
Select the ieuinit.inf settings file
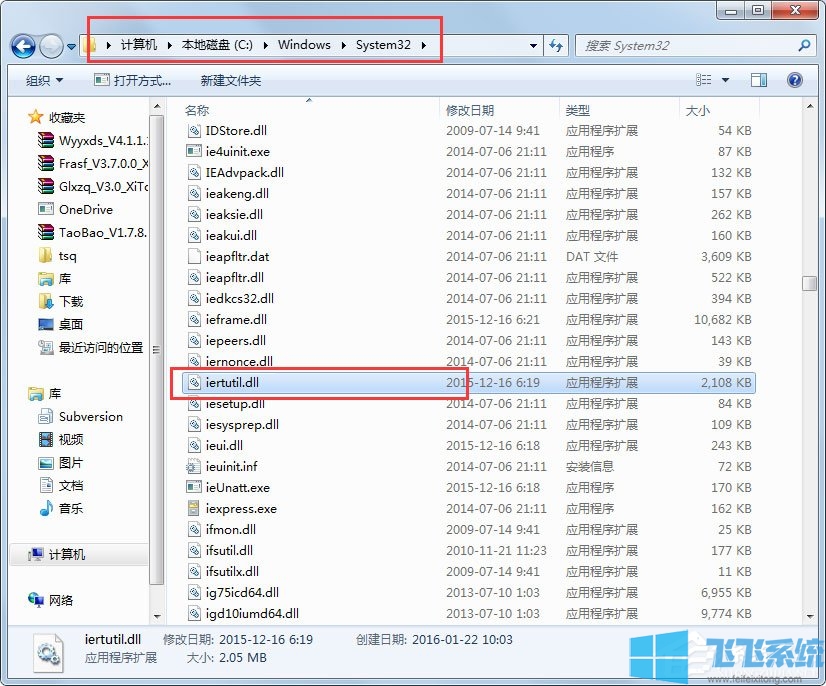tap(231, 466)
